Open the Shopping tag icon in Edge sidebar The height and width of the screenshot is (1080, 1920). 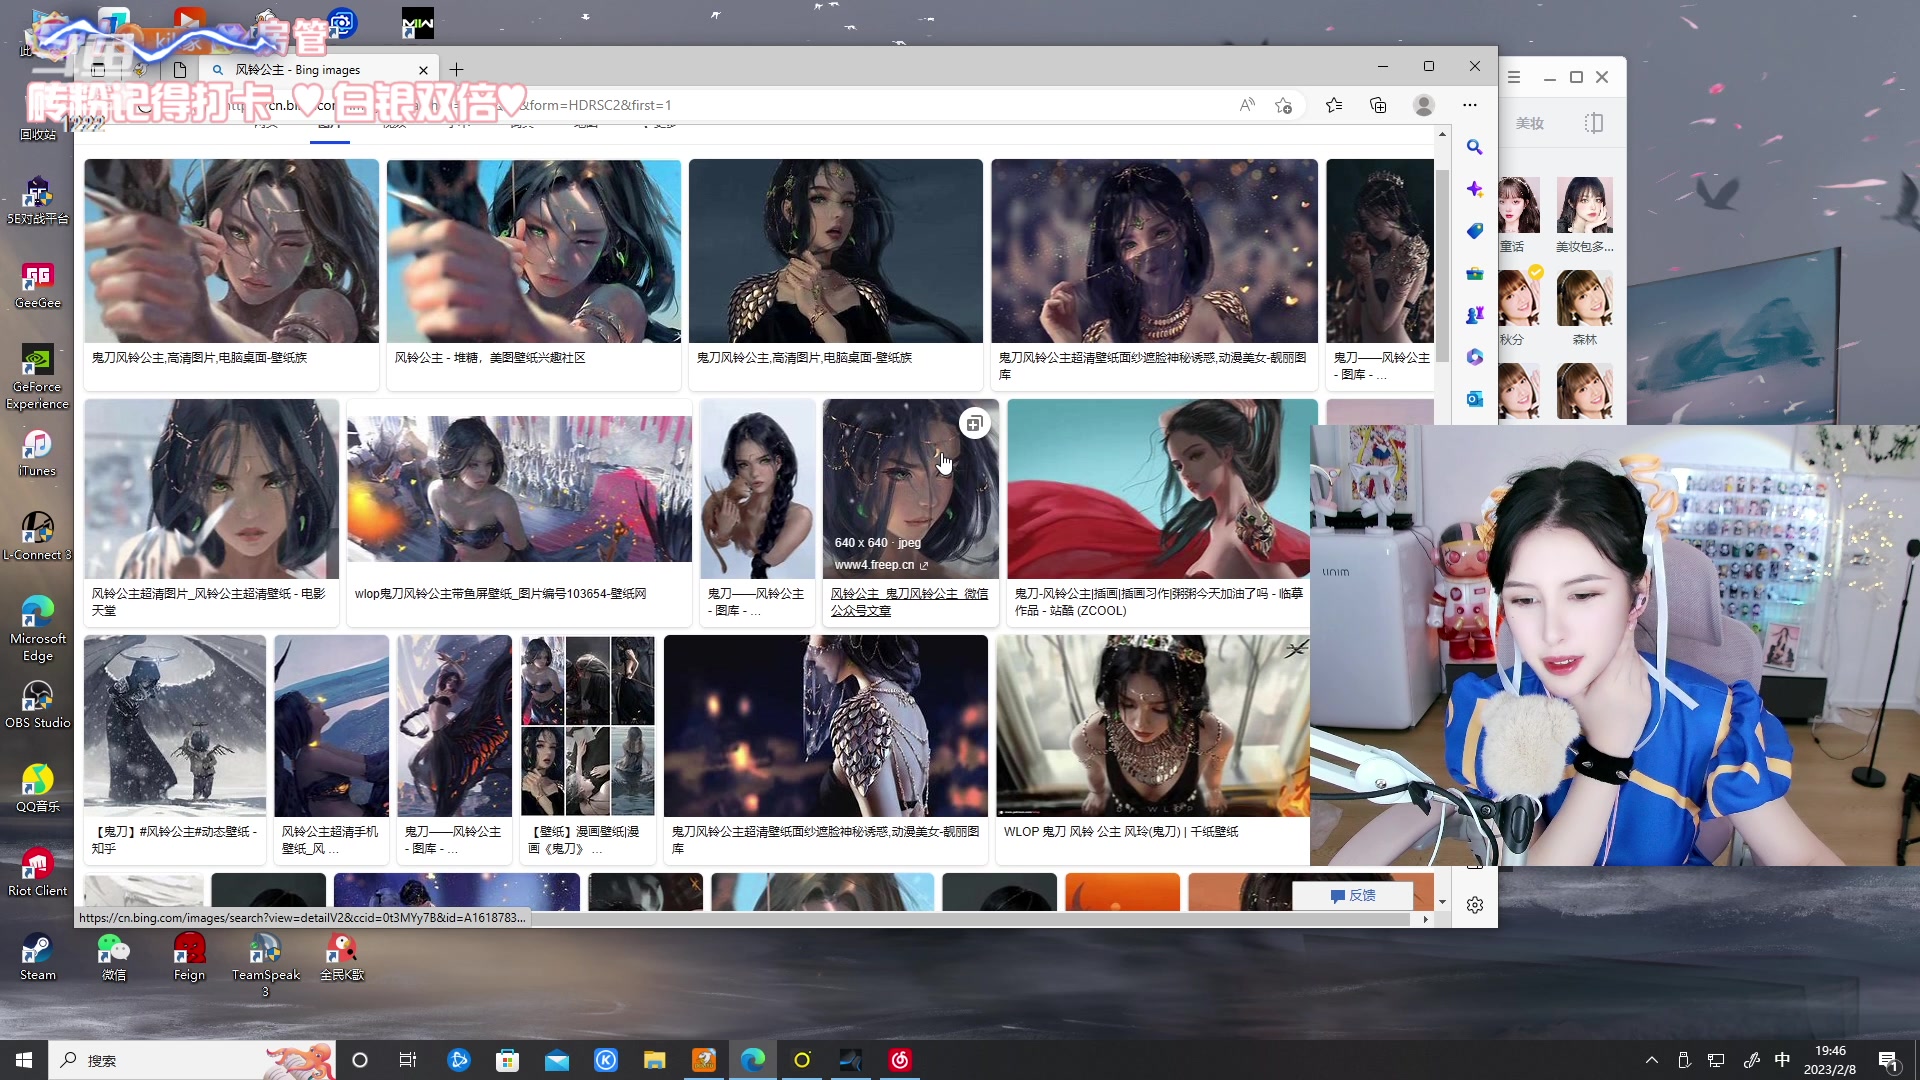tap(1474, 231)
